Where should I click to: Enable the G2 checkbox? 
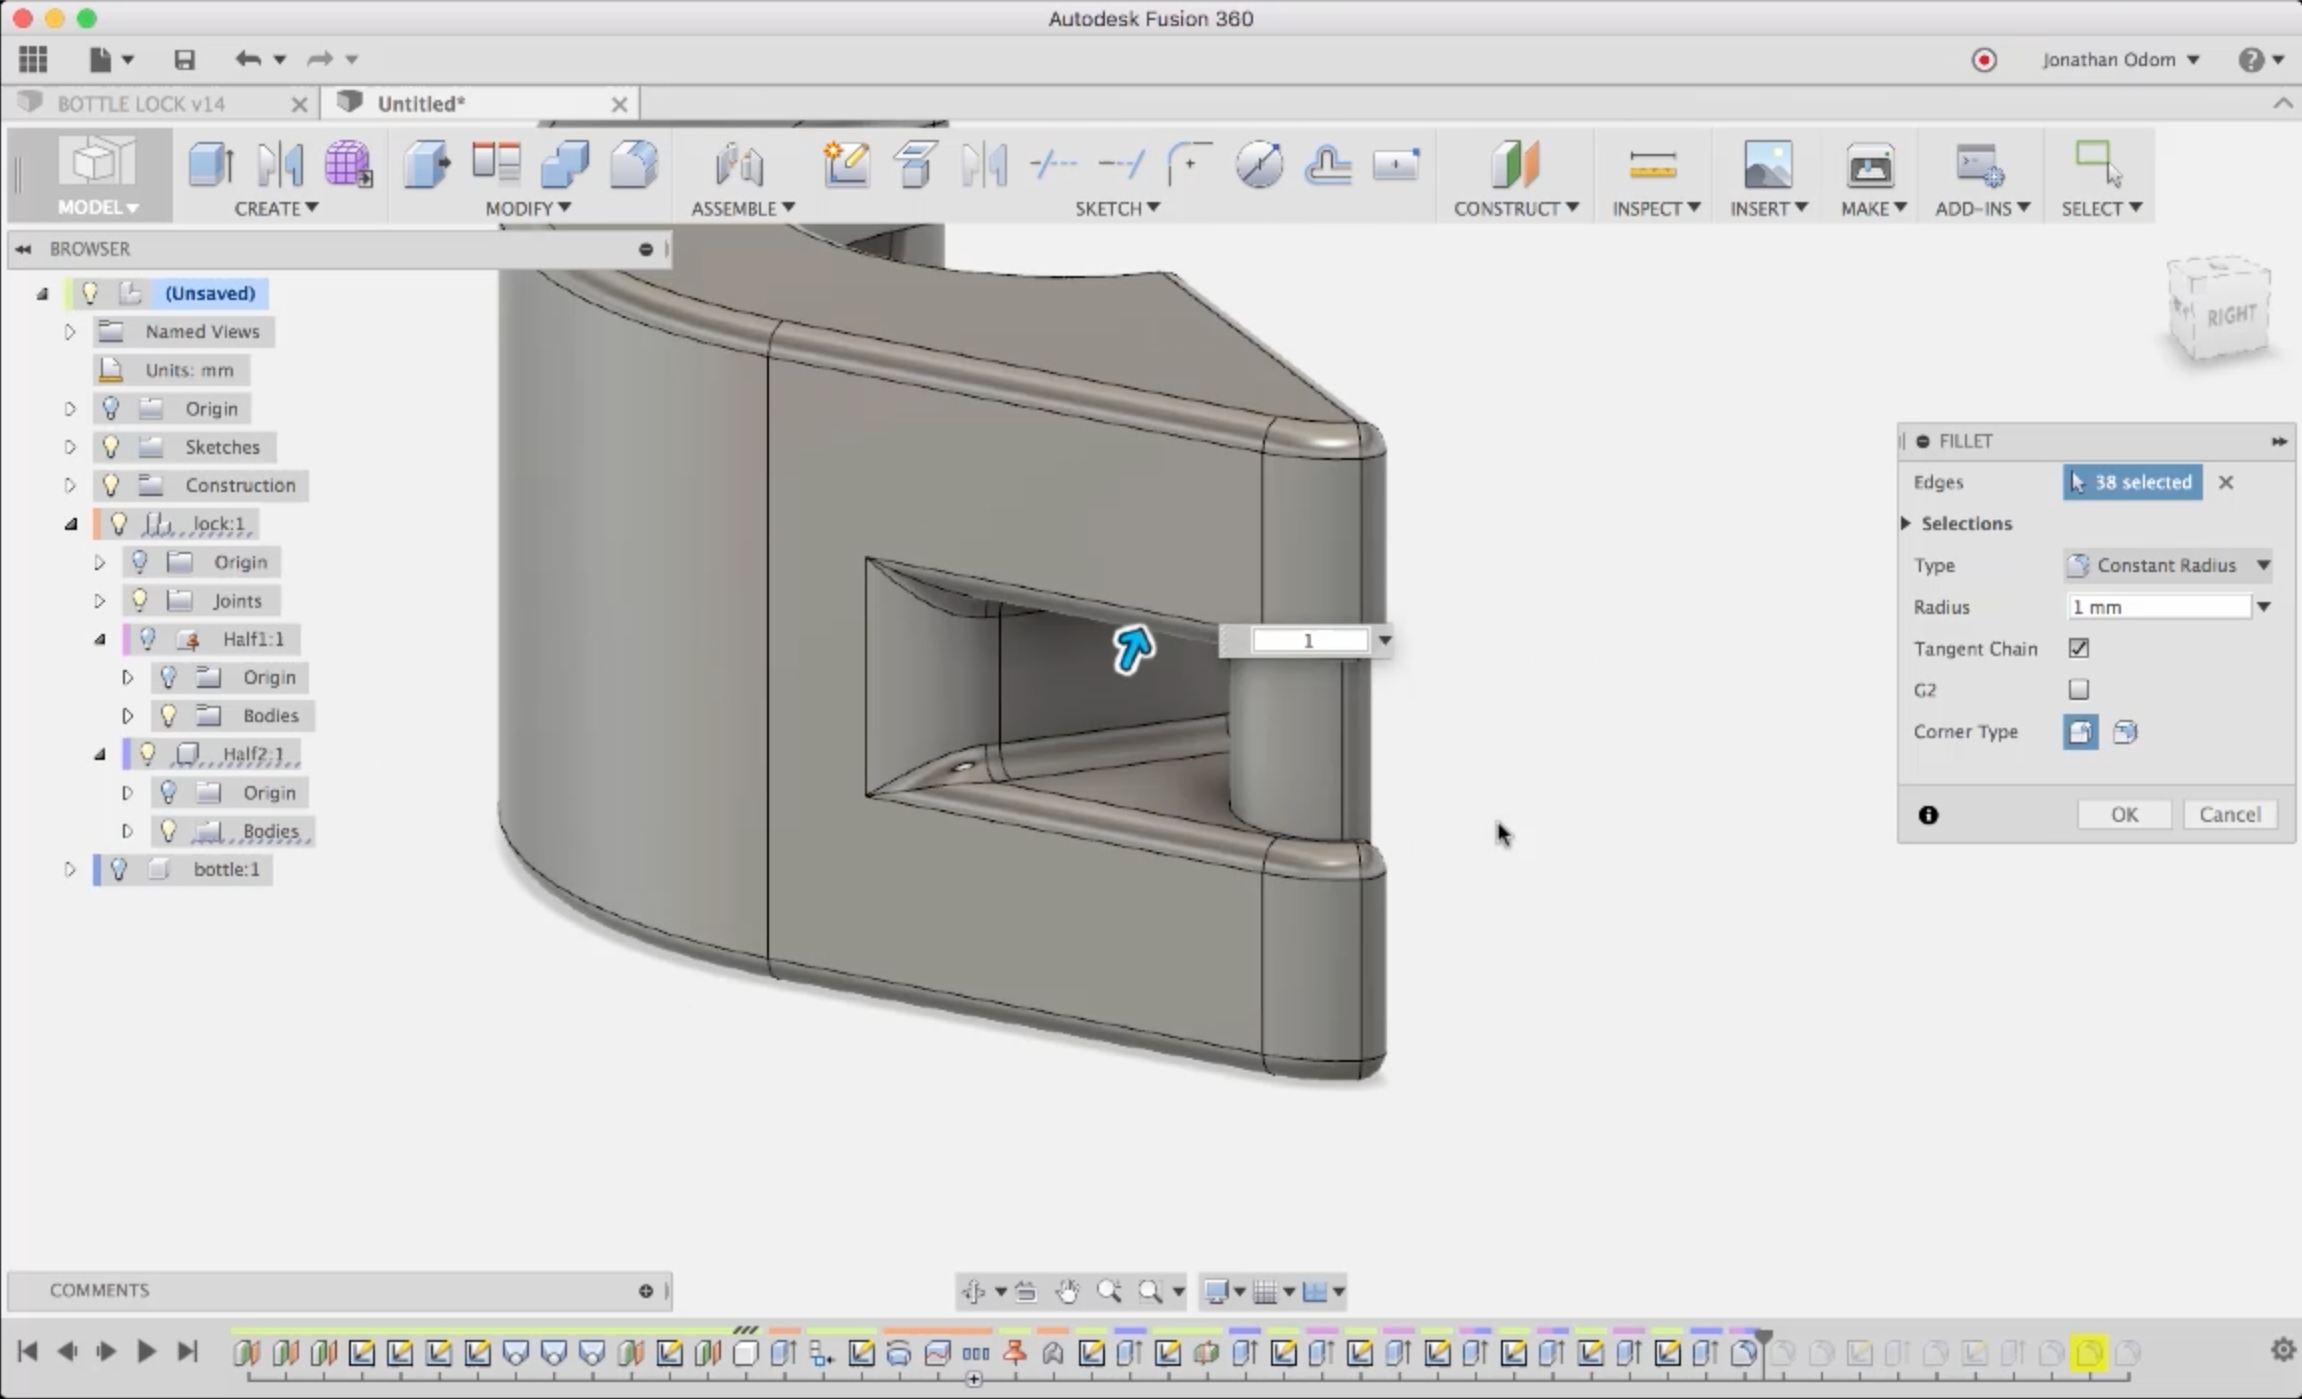click(x=2079, y=690)
